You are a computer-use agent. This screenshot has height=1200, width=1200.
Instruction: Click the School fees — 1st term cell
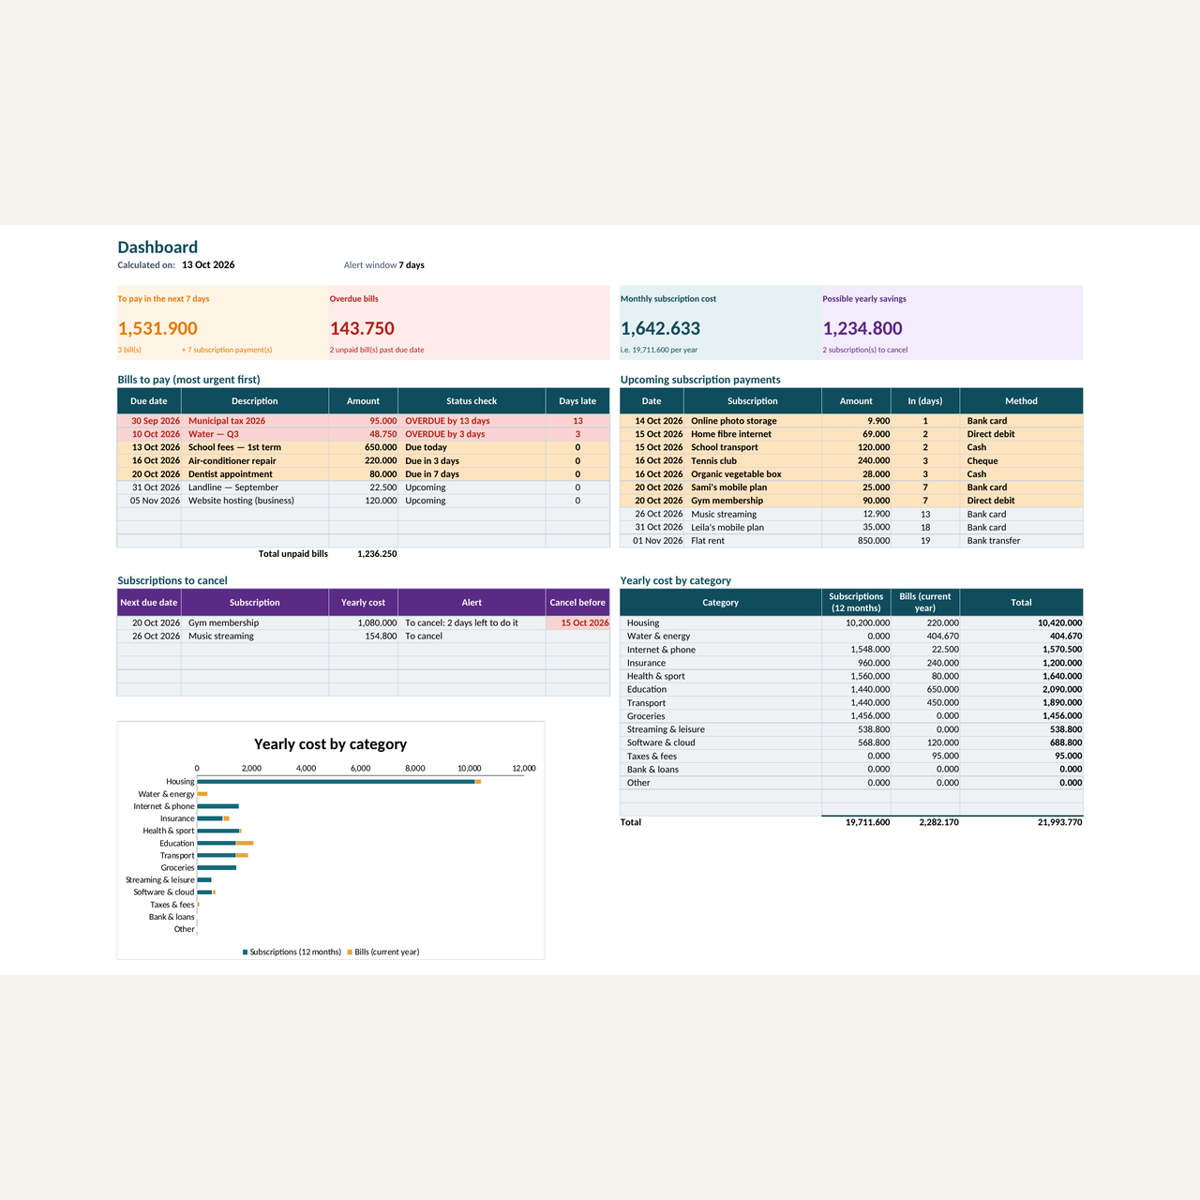click(x=255, y=447)
